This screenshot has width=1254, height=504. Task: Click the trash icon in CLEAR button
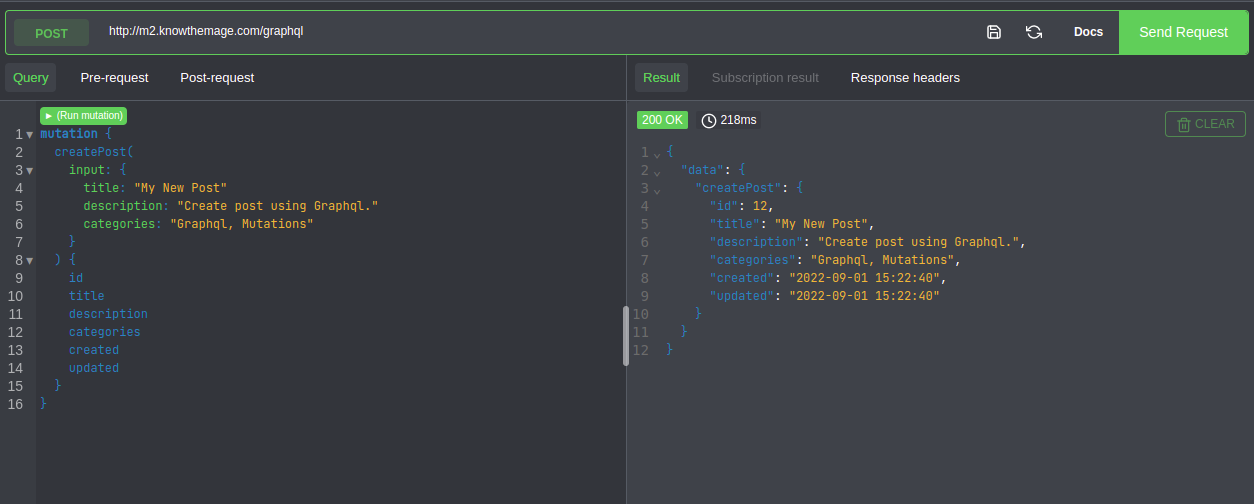coord(1184,124)
